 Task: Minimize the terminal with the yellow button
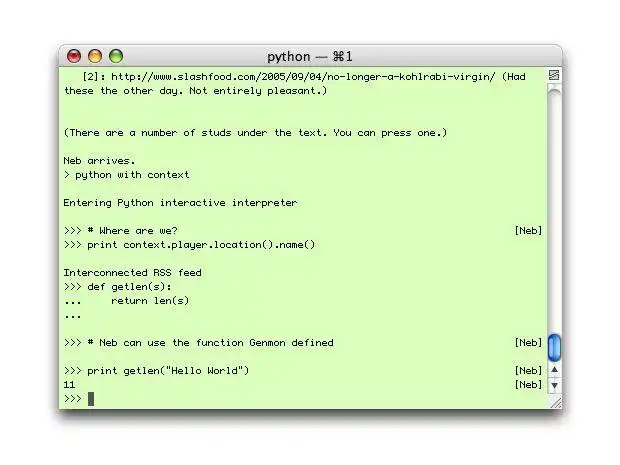coord(95,56)
